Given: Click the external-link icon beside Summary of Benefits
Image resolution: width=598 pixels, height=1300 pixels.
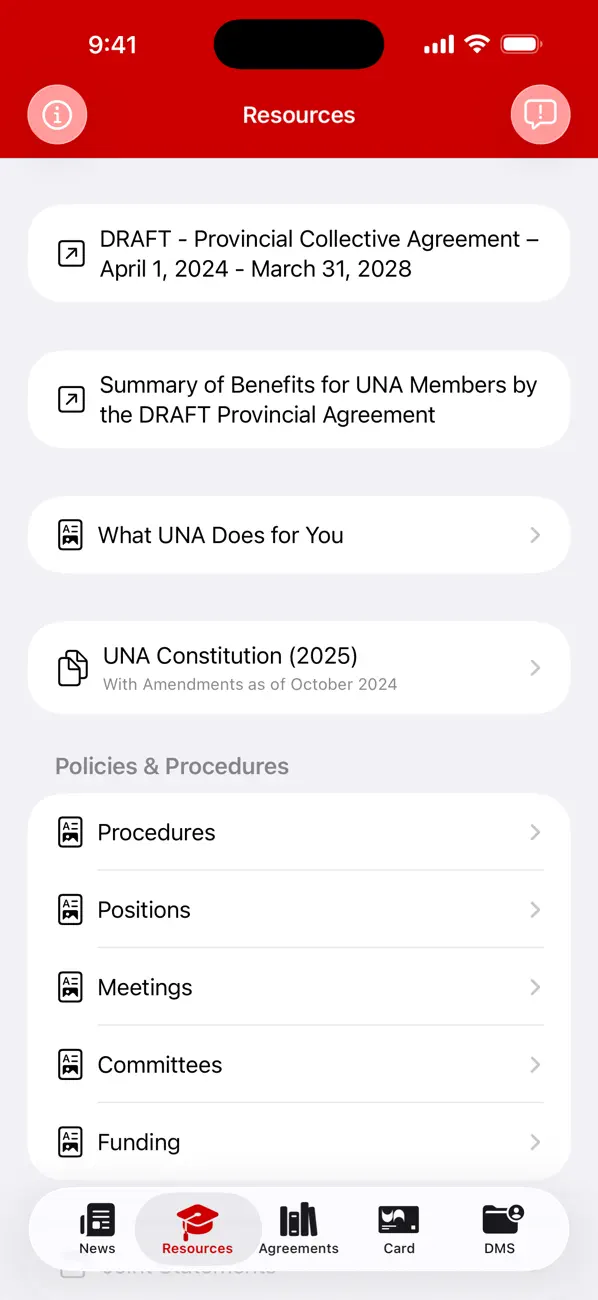Looking at the screenshot, I should (x=71, y=399).
